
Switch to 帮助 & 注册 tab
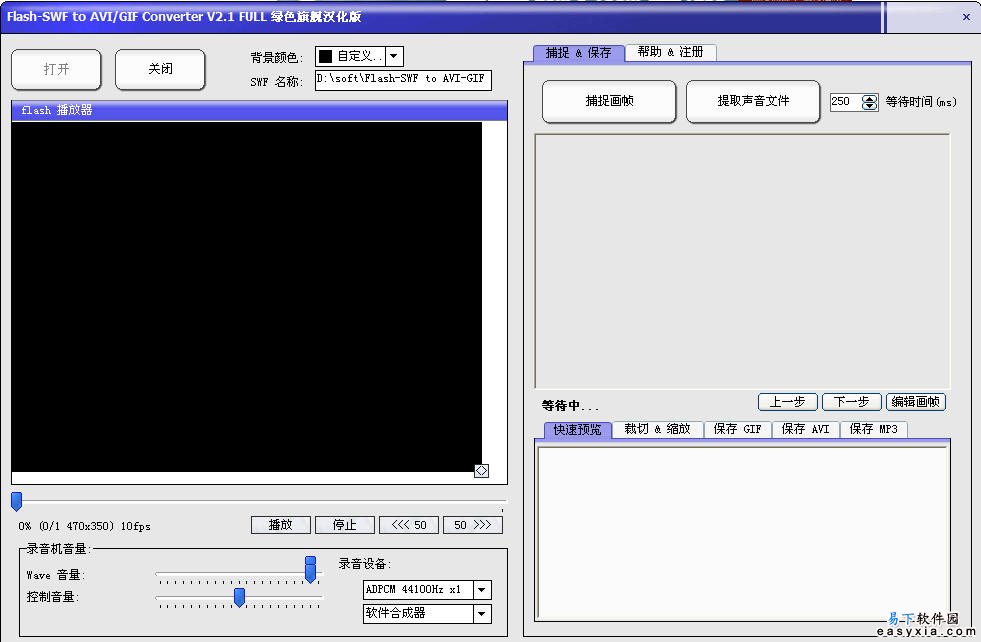pyautogui.click(x=671, y=53)
